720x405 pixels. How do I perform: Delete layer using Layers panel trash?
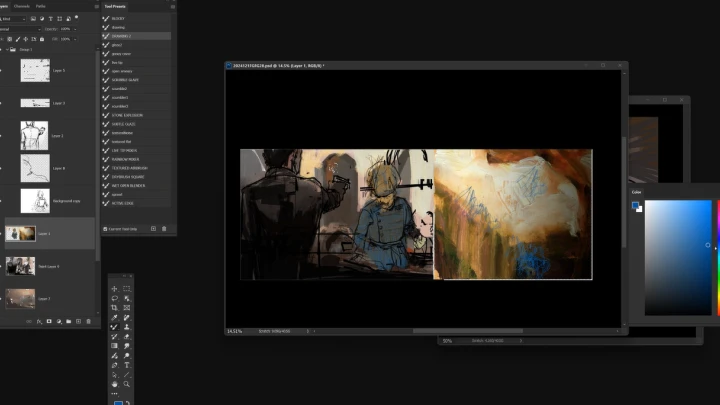pyautogui.click(x=89, y=322)
